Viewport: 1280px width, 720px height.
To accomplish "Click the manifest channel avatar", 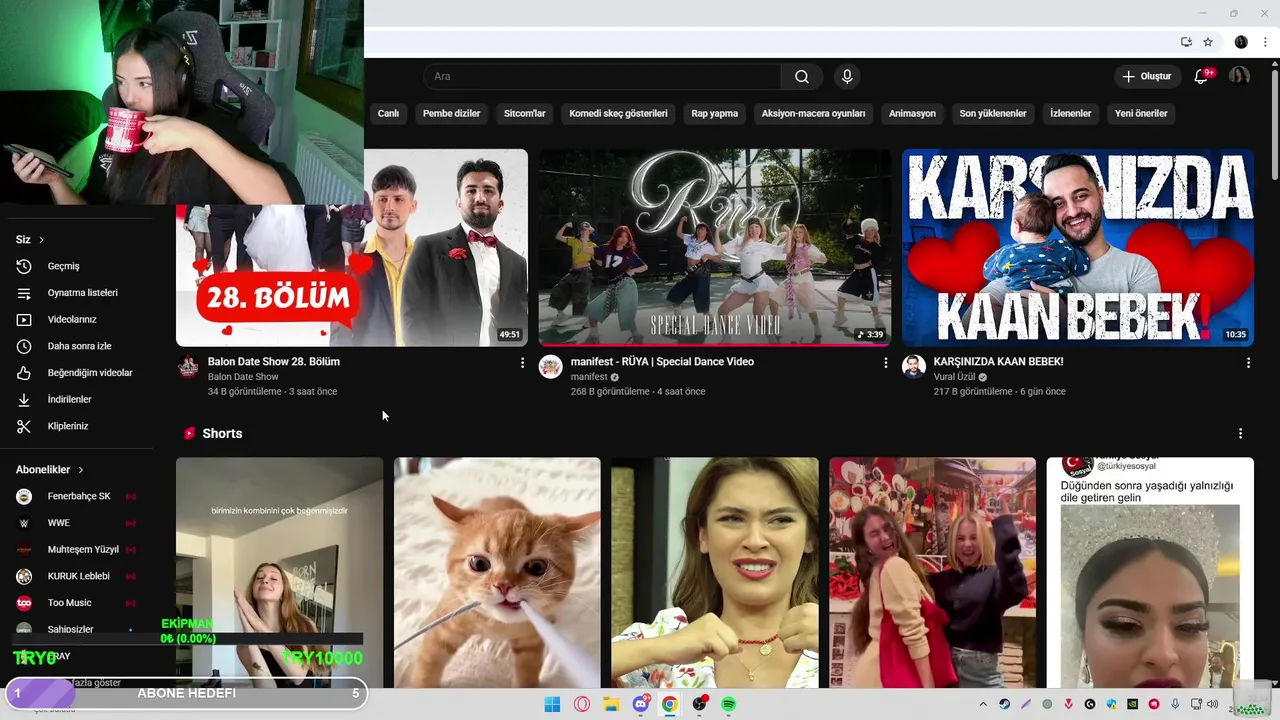I will 551,367.
